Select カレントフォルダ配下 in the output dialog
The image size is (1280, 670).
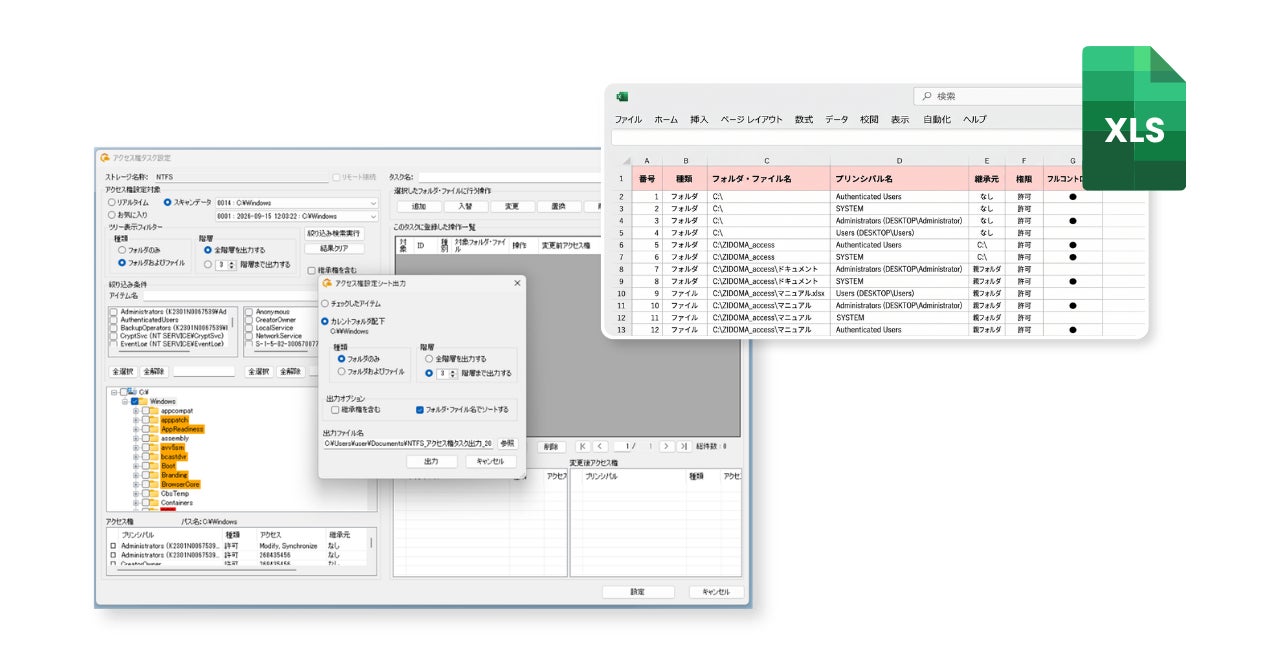point(325,321)
